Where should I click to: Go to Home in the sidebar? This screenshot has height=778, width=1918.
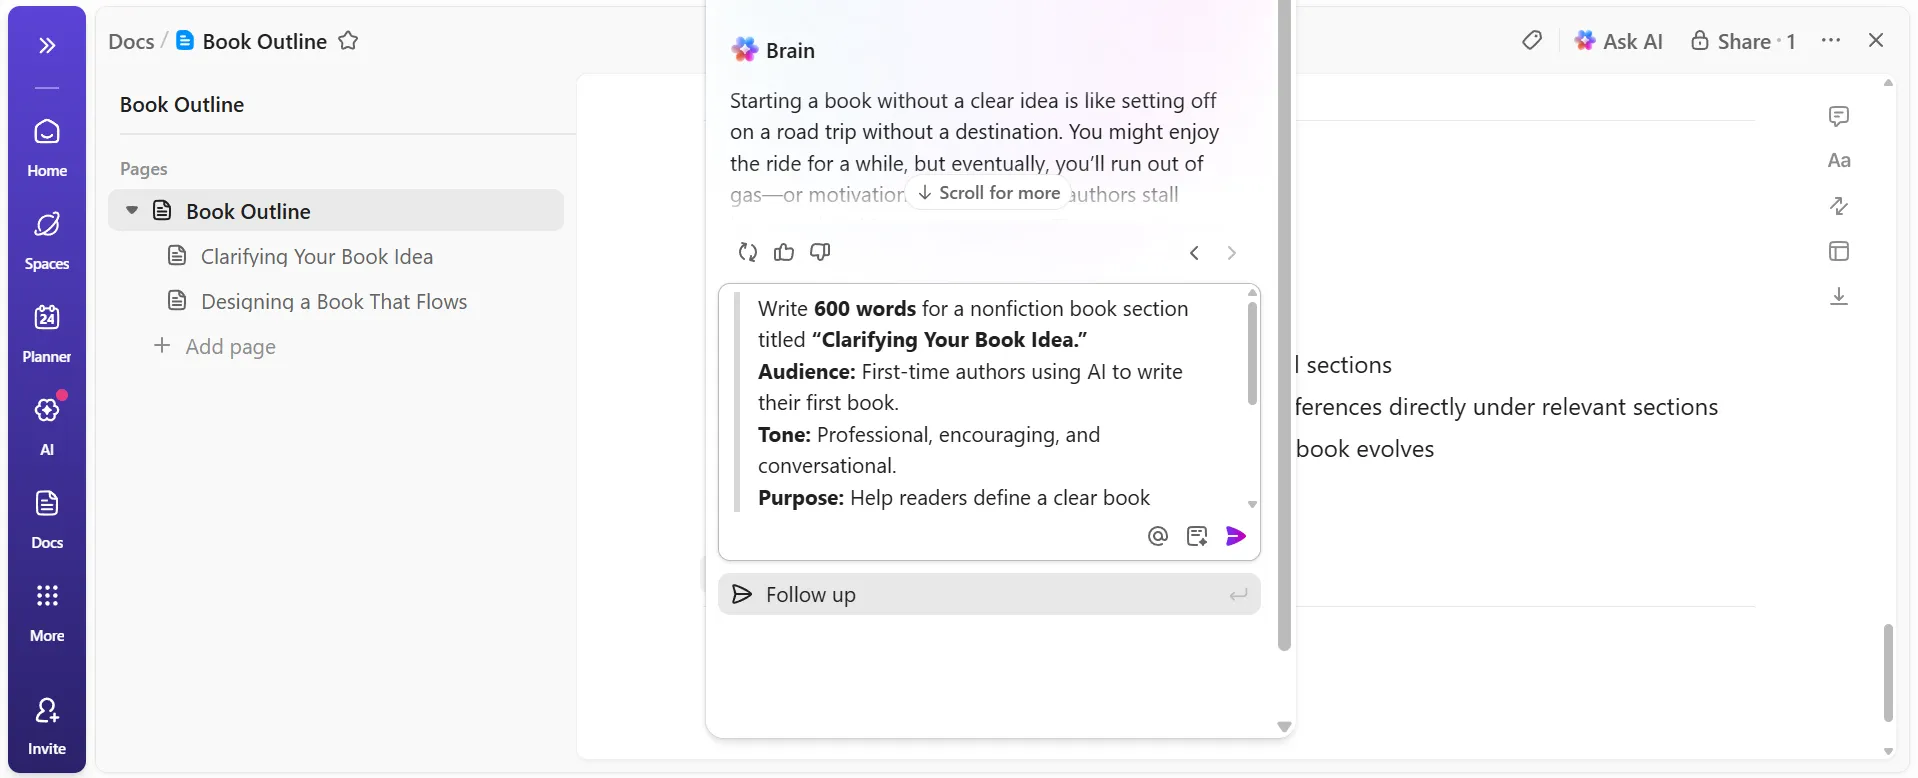47,148
